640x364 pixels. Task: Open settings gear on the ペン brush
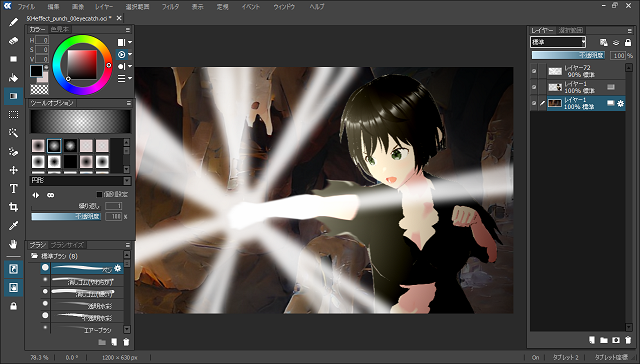click(118, 268)
